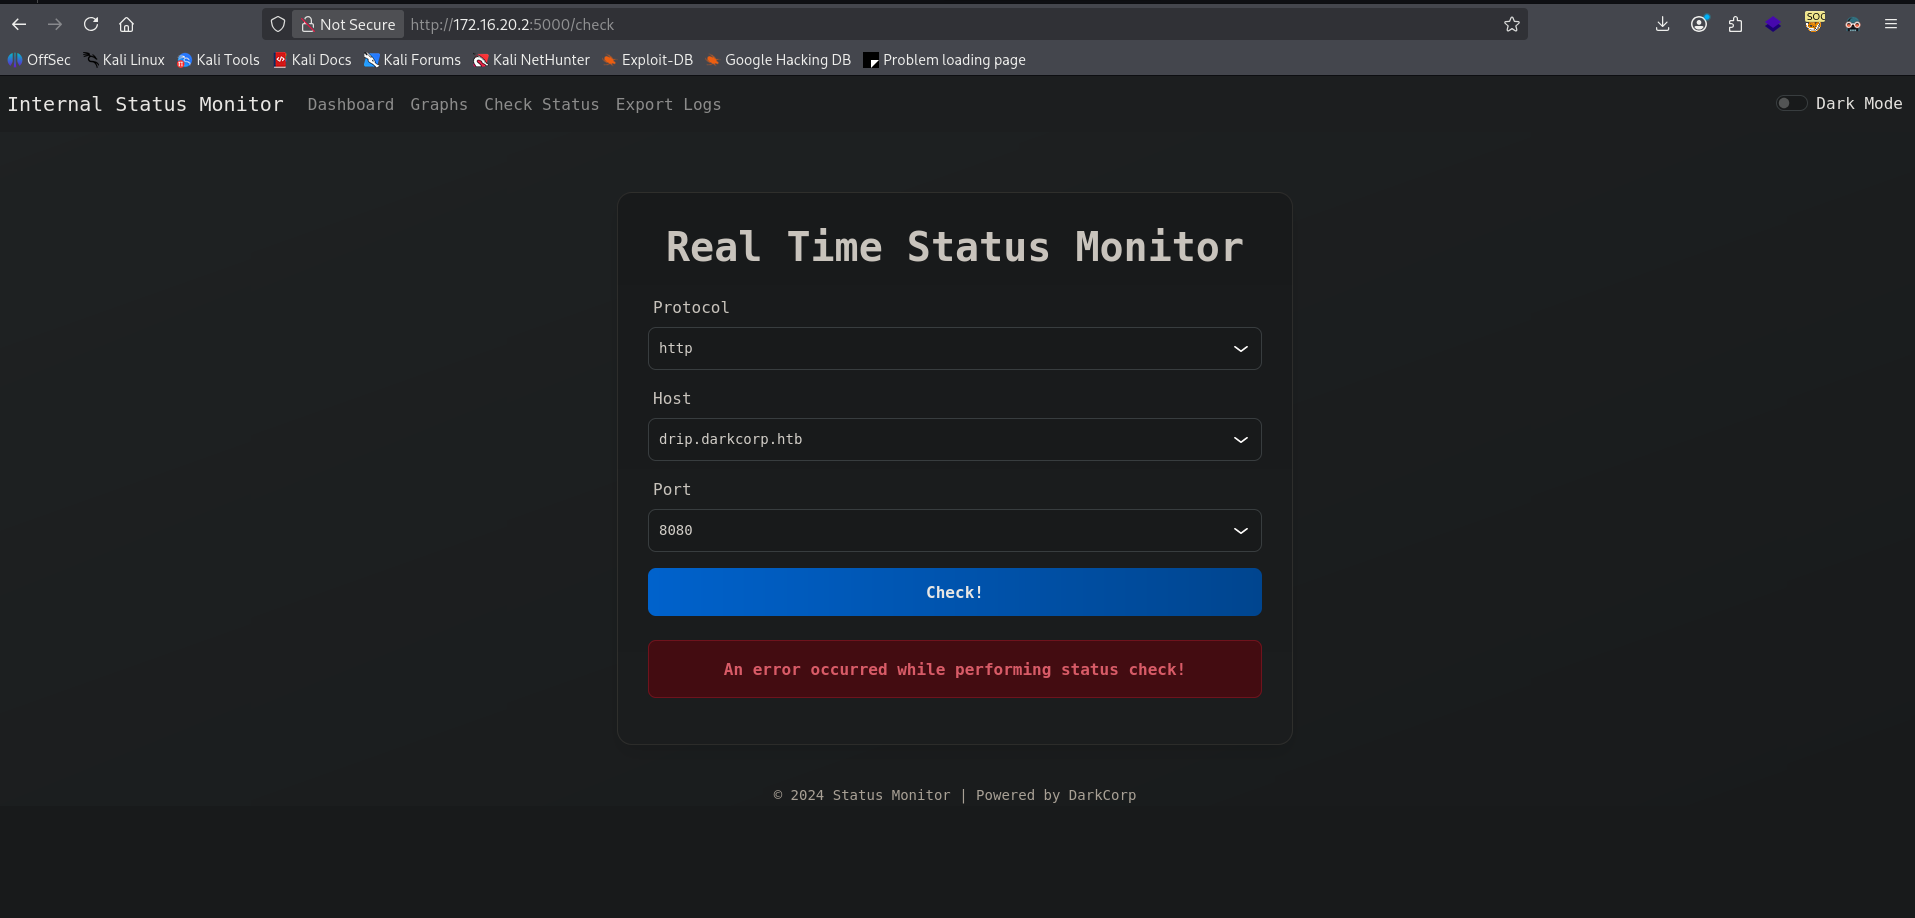
Task: Open the Dashboard nav item
Action: 350,104
